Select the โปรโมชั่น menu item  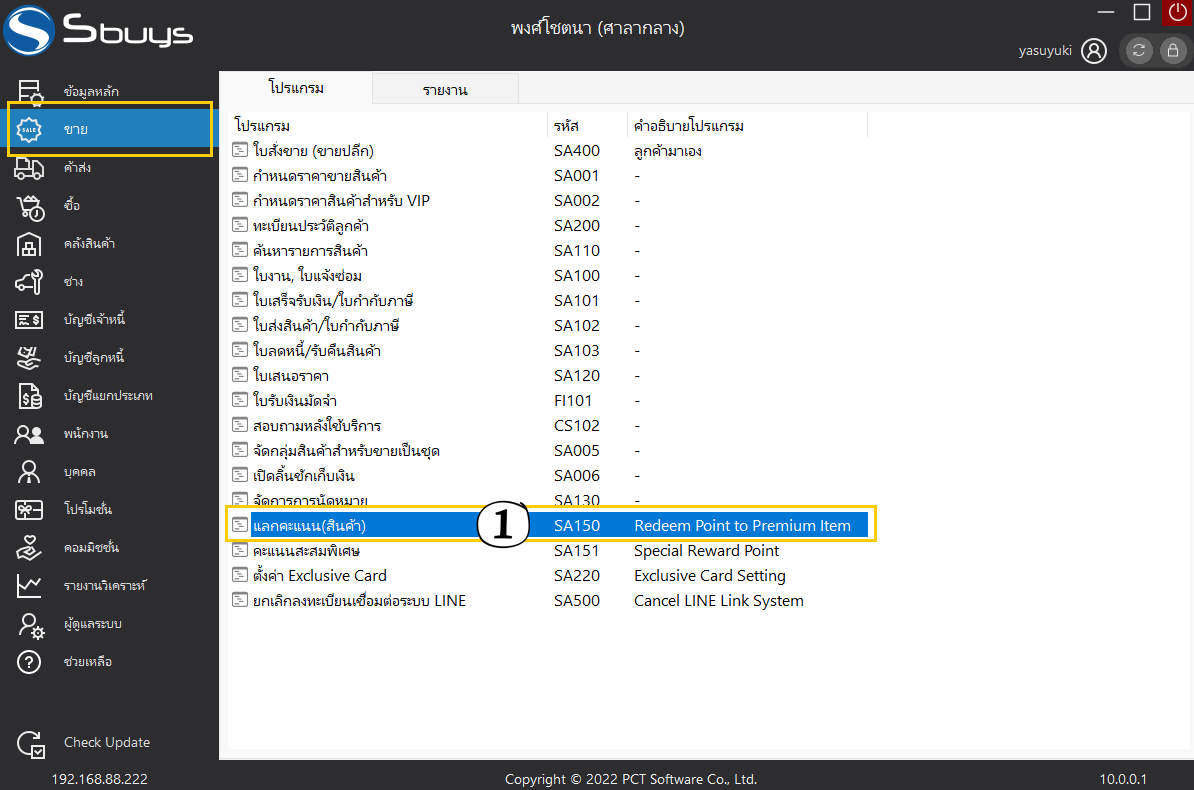pyautogui.click(x=88, y=510)
